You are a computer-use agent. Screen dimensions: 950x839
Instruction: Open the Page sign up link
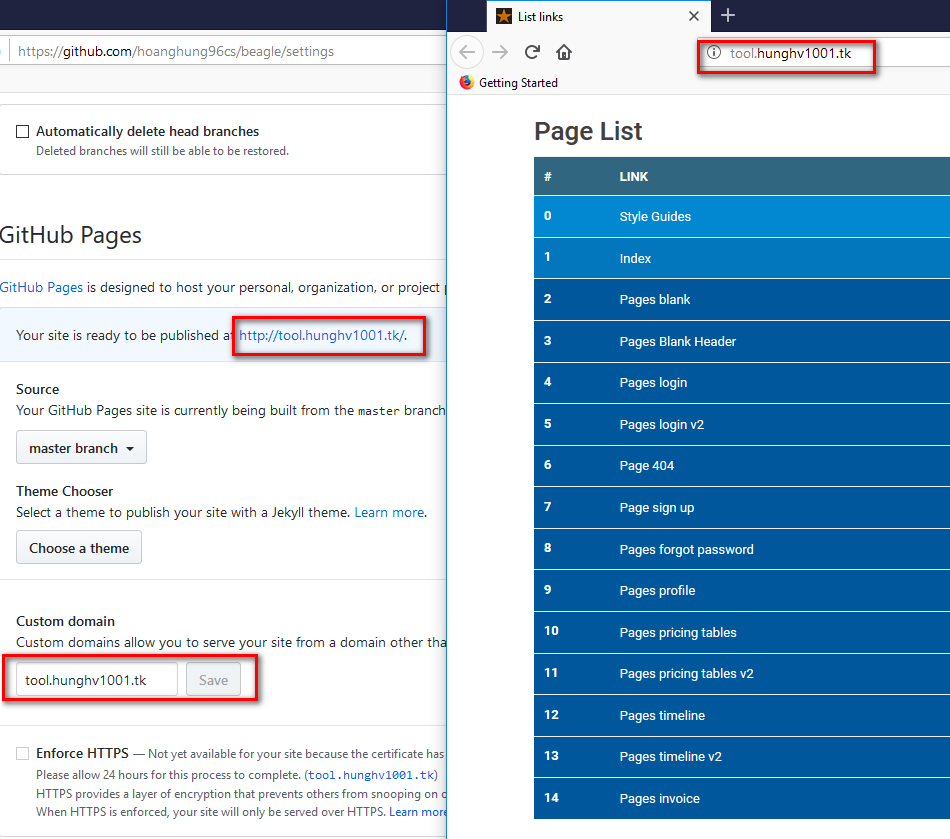coord(657,508)
